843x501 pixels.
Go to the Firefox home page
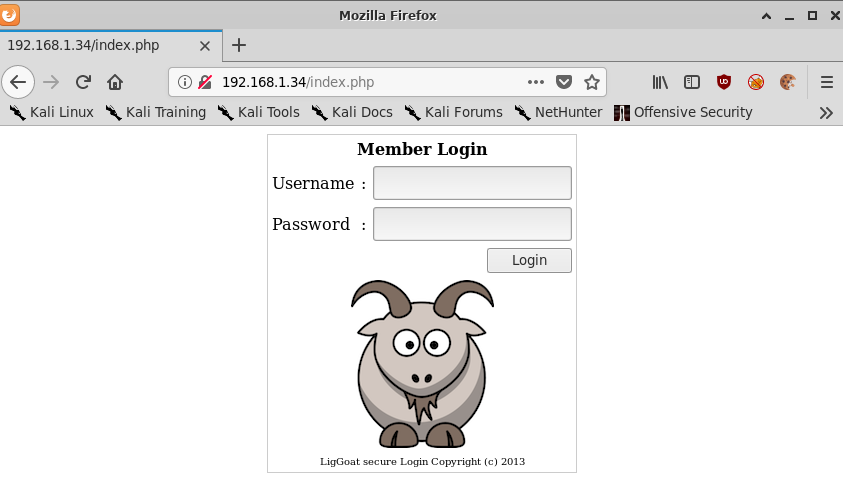115,82
